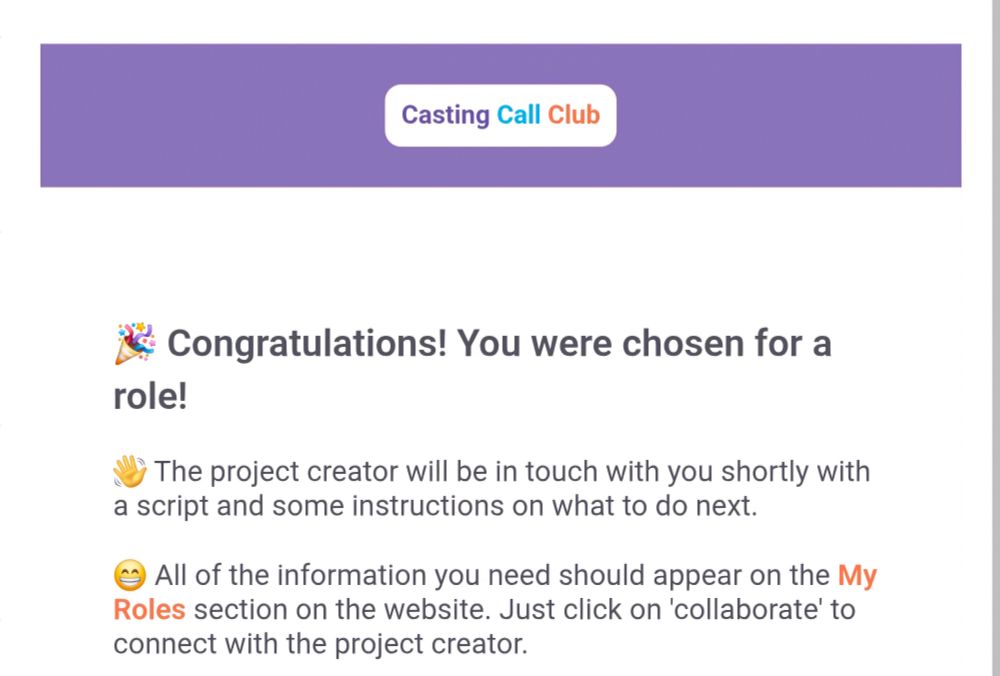The width and height of the screenshot is (1000, 676).
Task: Follow the orange "Roles" link
Action: (149, 610)
